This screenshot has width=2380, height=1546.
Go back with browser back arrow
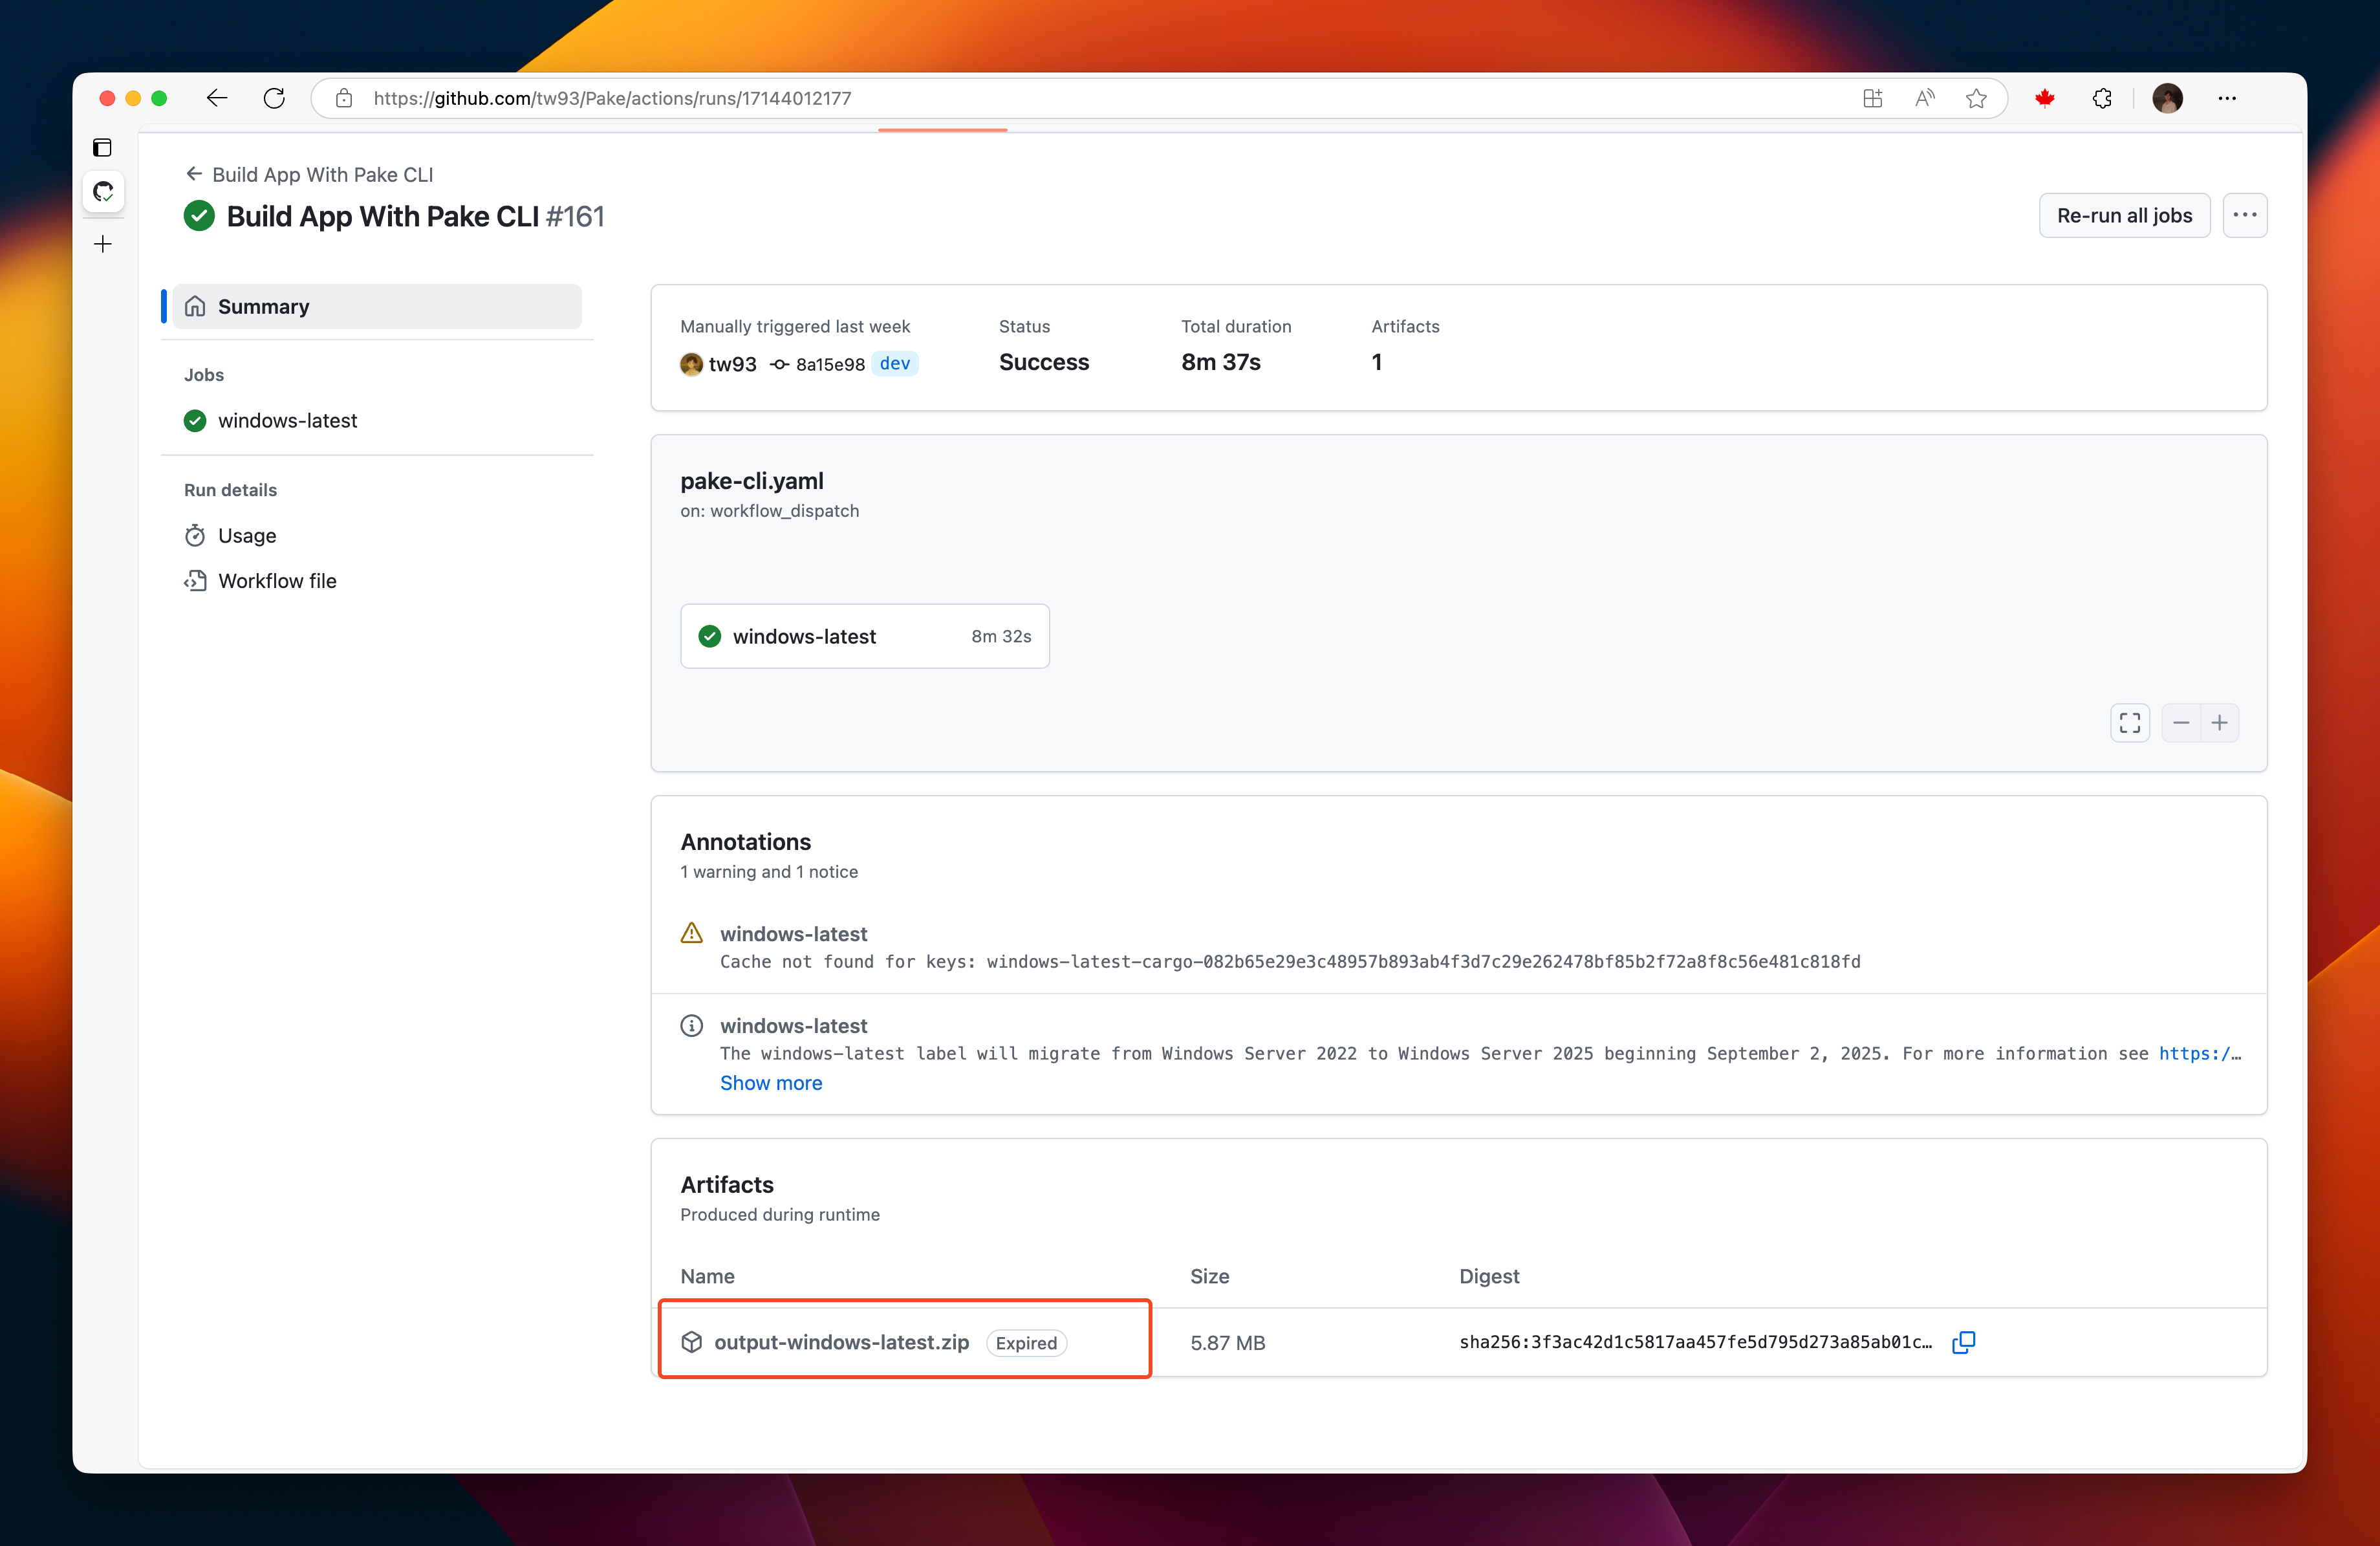tap(217, 98)
